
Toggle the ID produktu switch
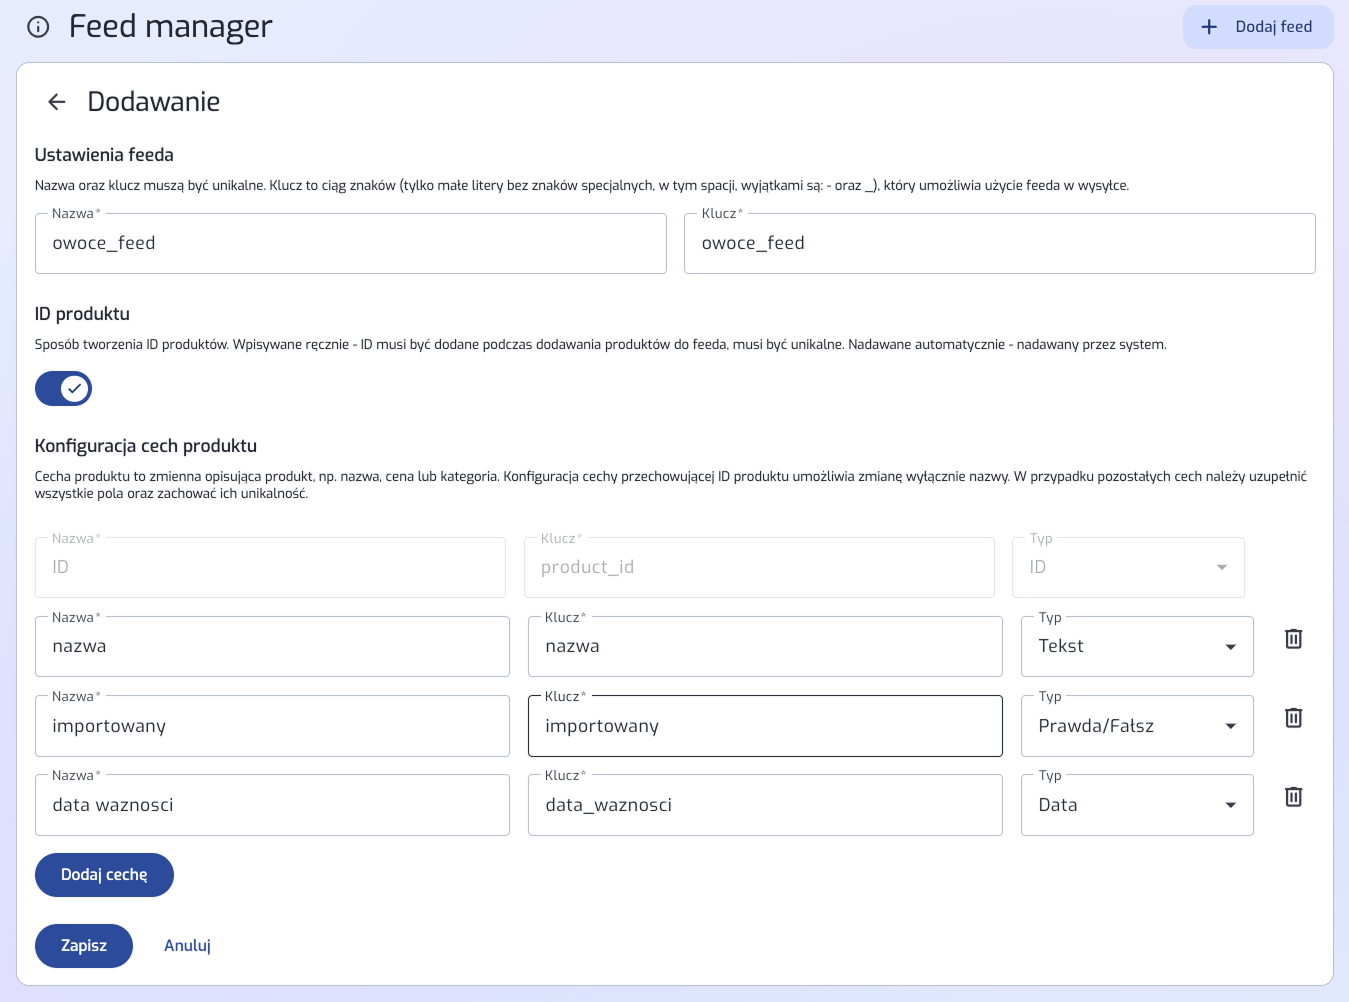click(64, 388)
